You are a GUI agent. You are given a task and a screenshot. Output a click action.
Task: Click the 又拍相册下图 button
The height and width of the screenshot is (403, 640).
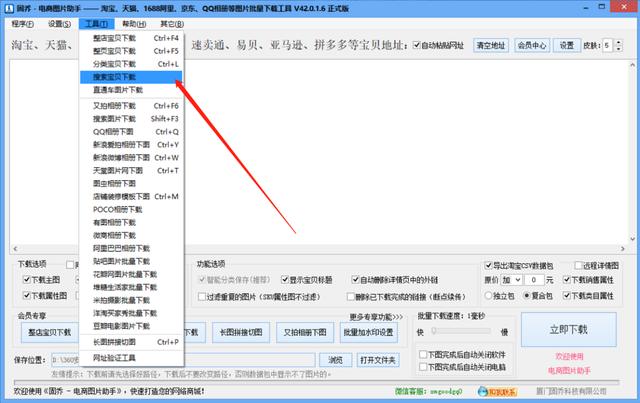click(x=305, y=332)
